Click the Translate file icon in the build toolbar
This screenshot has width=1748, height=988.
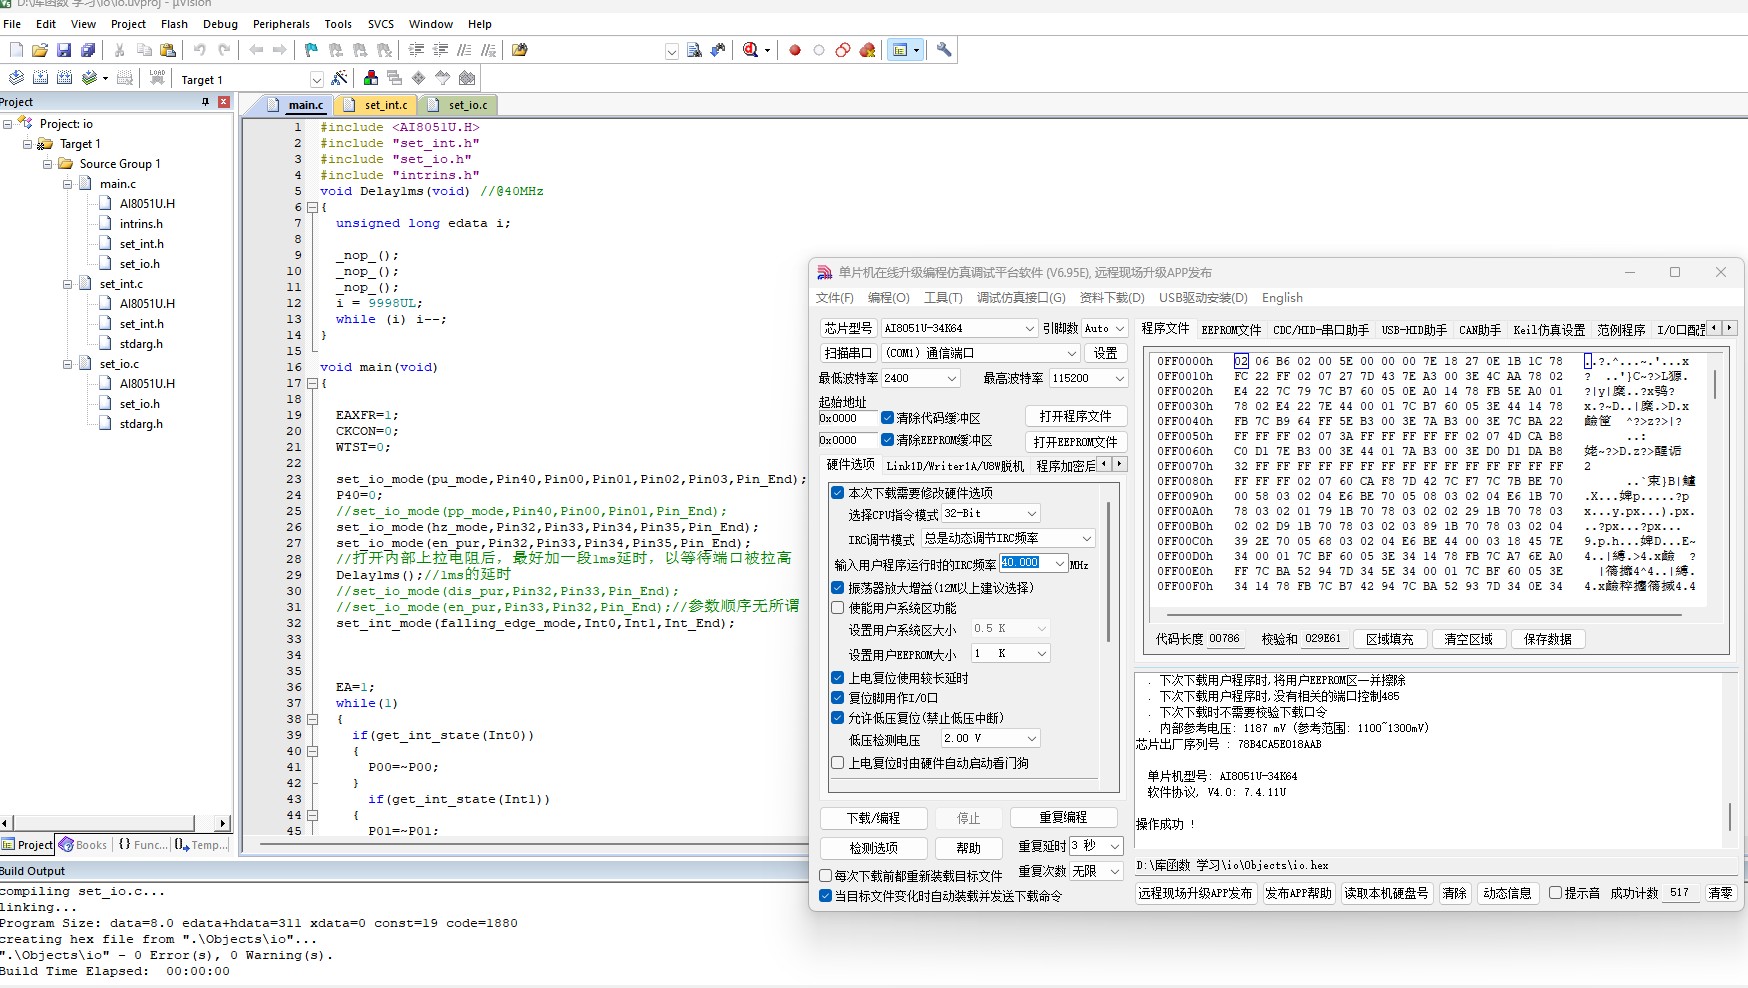pos(16,78)
